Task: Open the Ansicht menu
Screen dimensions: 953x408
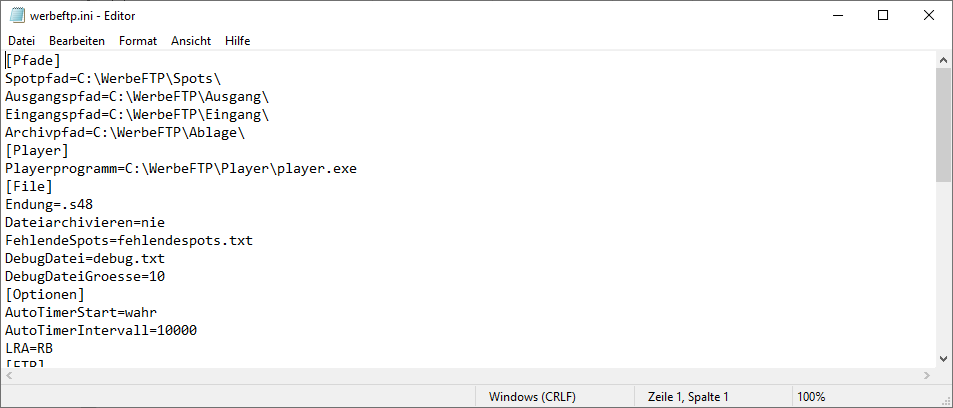Action: point(191,41)
